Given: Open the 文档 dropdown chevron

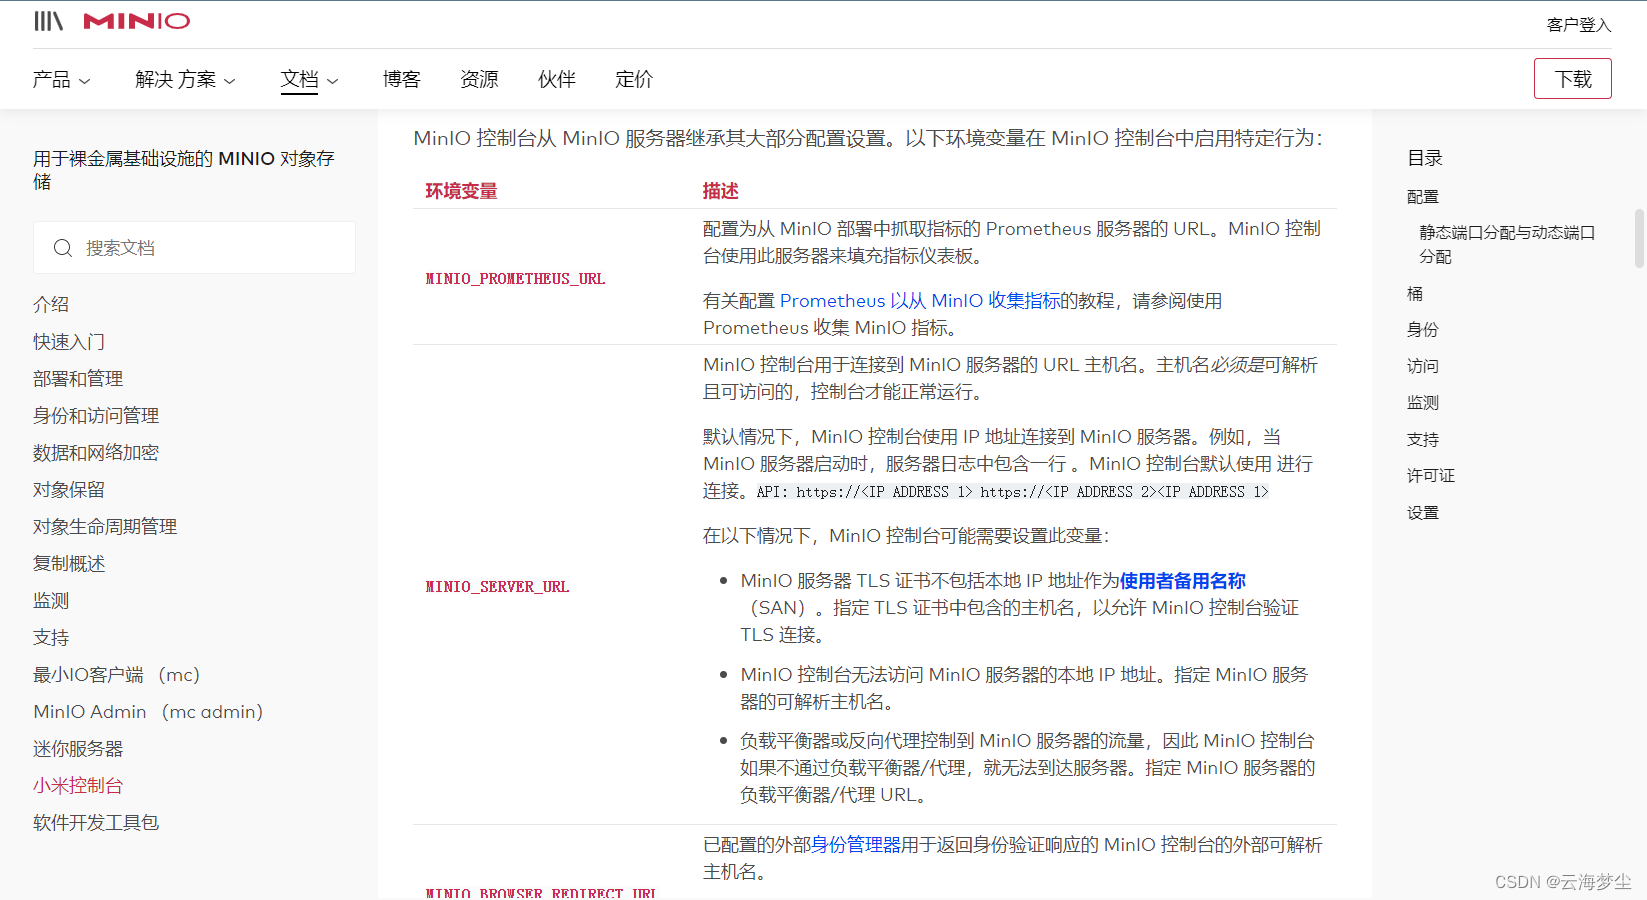Looking at the screenshot, I should click(x=333, y=81).
